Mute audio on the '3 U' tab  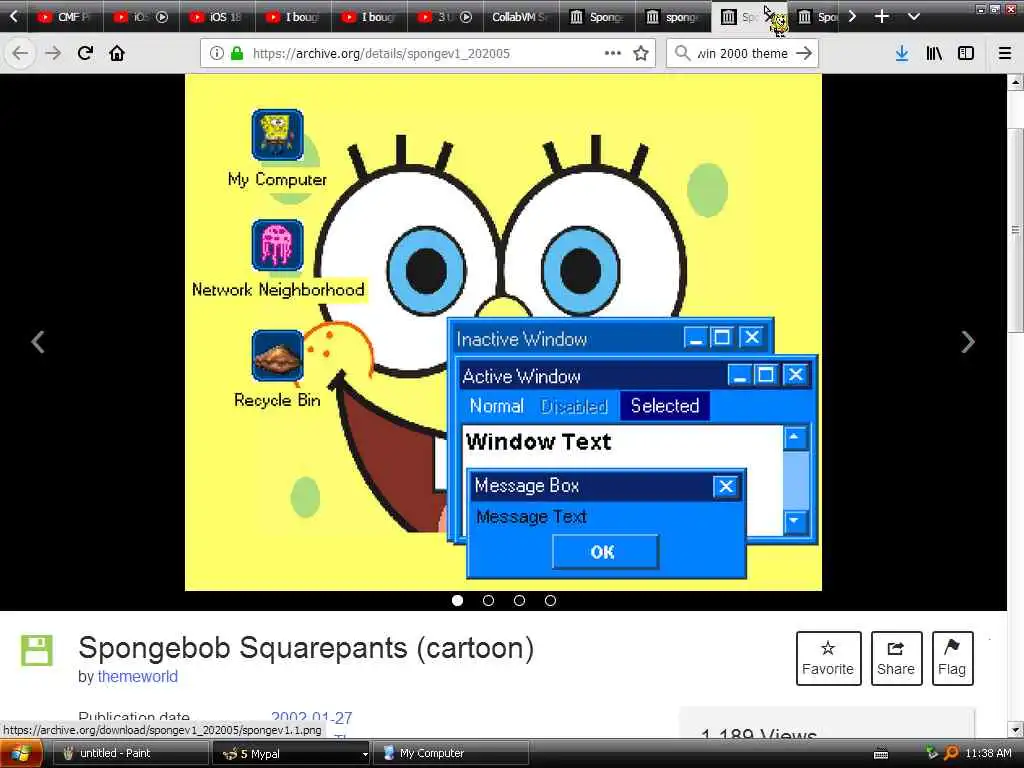point(466,17)
